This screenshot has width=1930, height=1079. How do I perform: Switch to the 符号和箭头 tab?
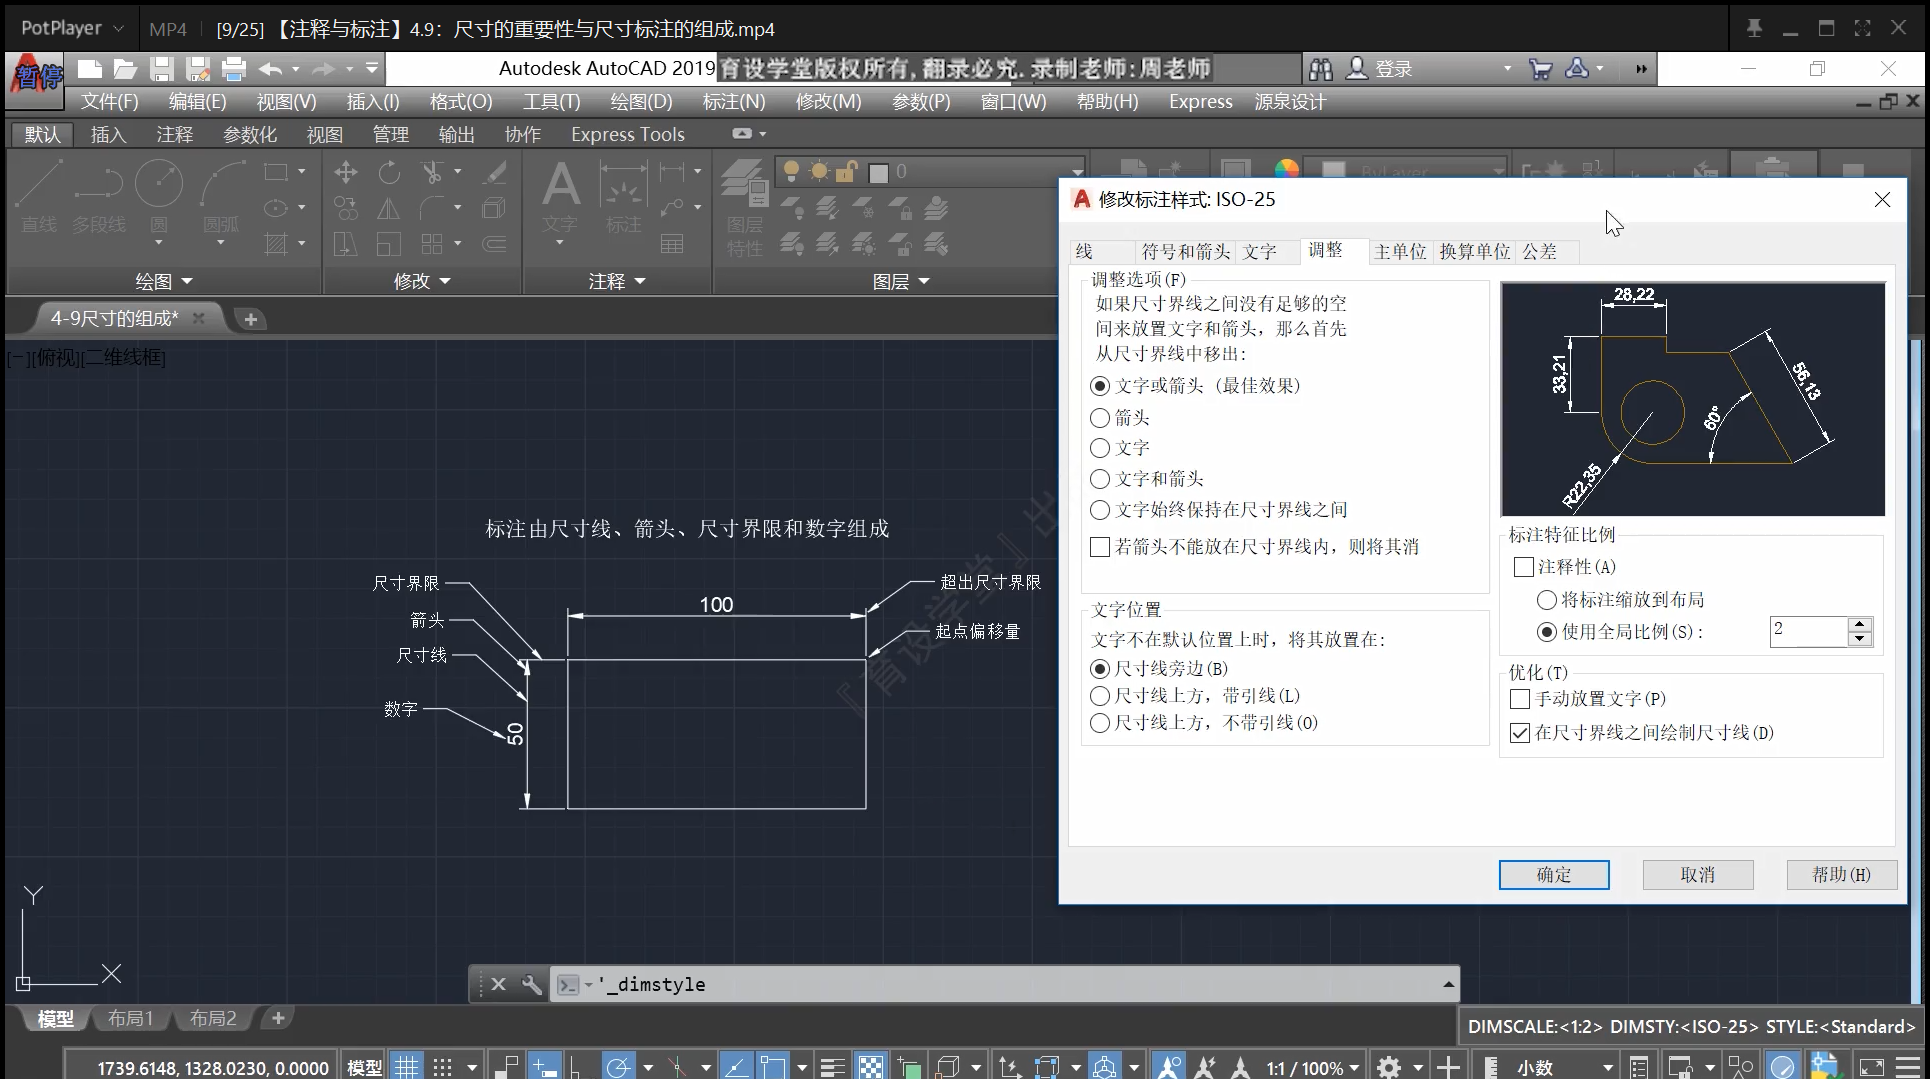click(1185, 252)
